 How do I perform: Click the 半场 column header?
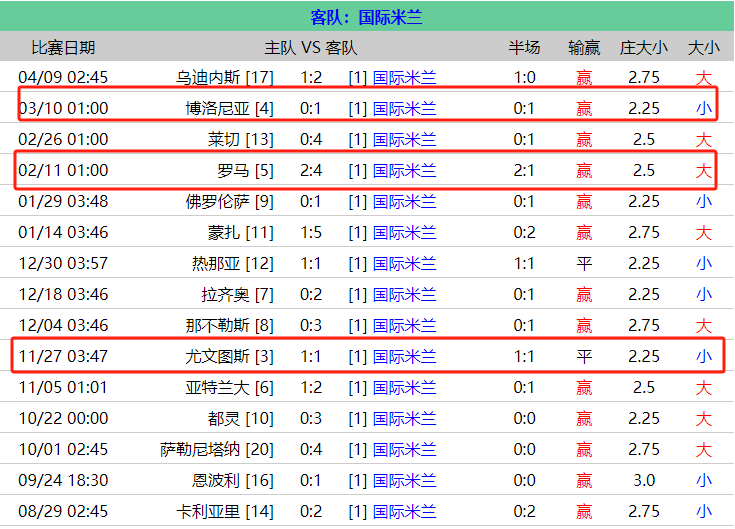point(524,47)
